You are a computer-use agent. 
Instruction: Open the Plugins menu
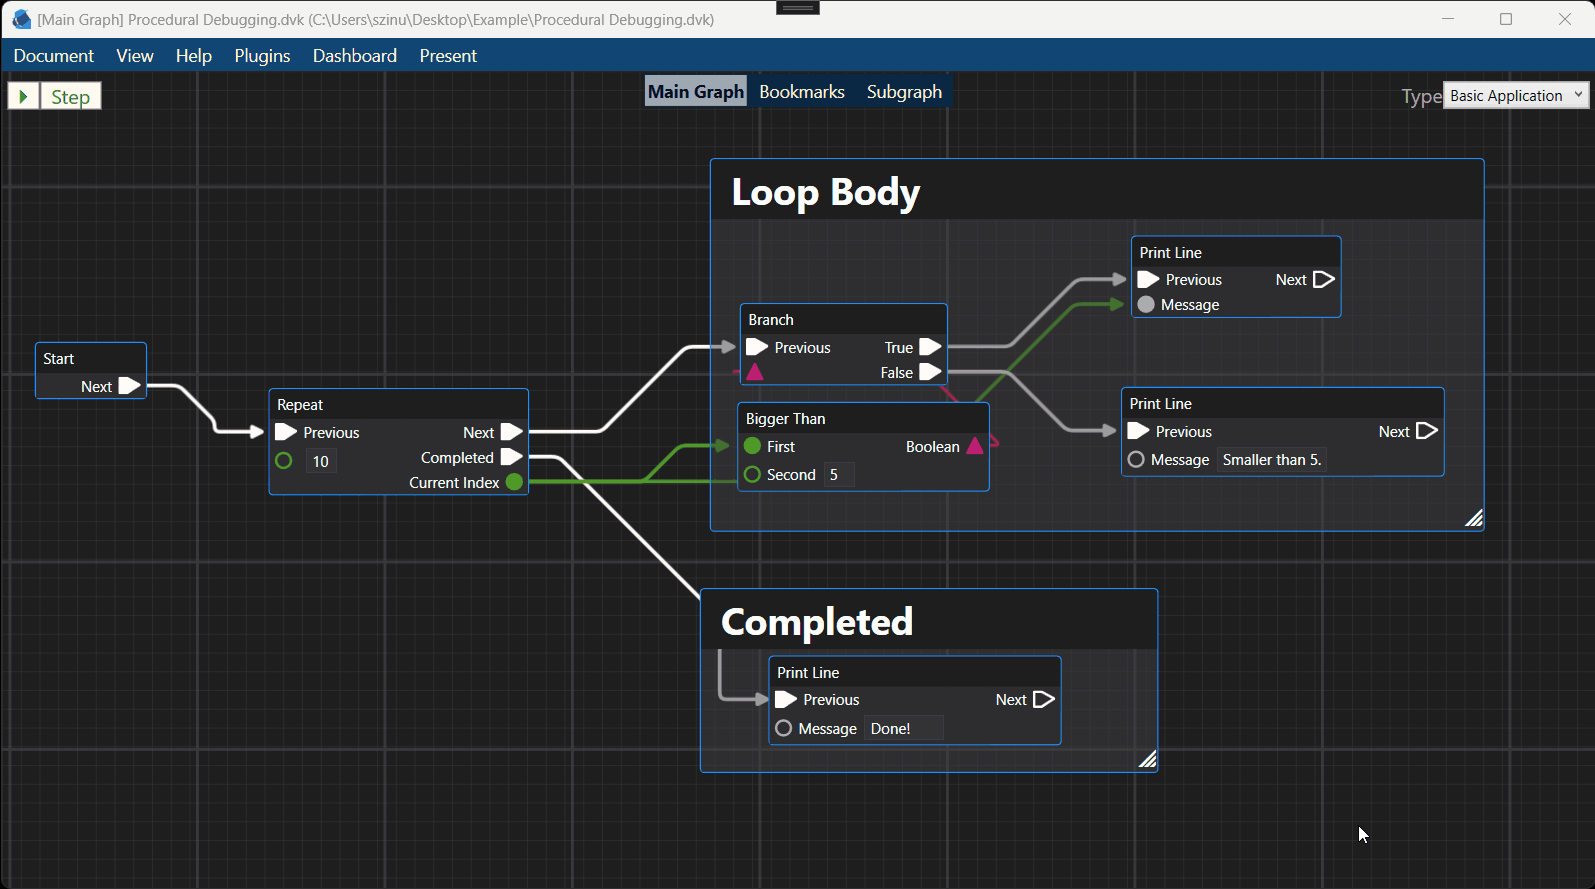point(262,56)
